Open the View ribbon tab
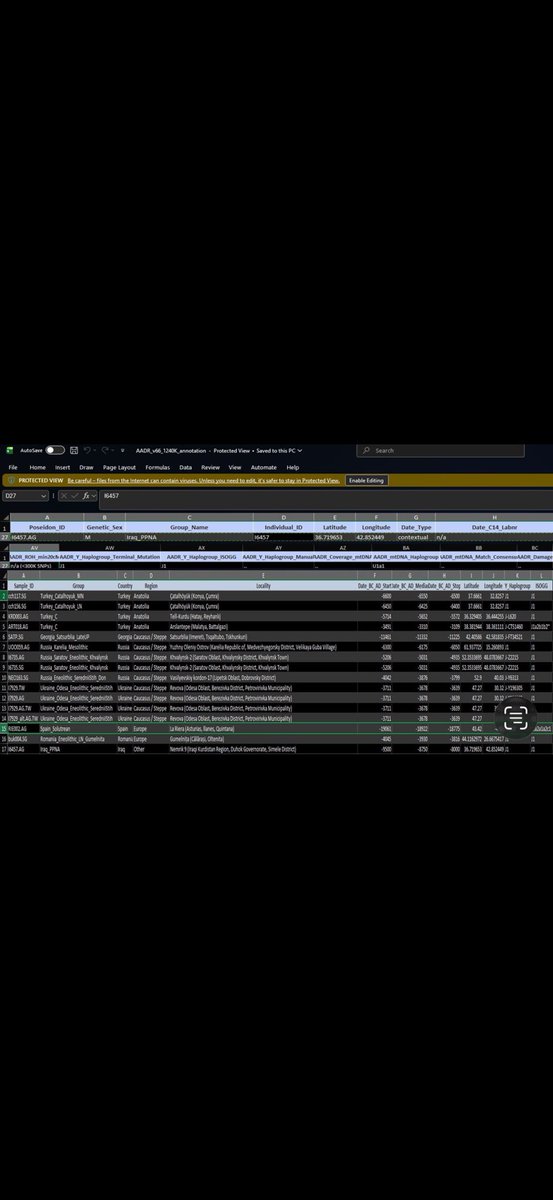 coord(235,467)
